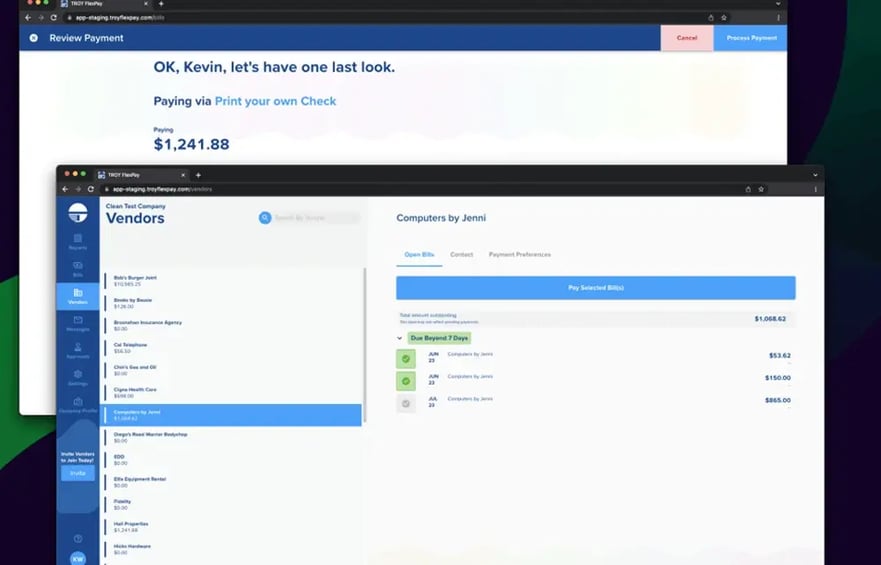Open new tab in the Vendors window

198,175
